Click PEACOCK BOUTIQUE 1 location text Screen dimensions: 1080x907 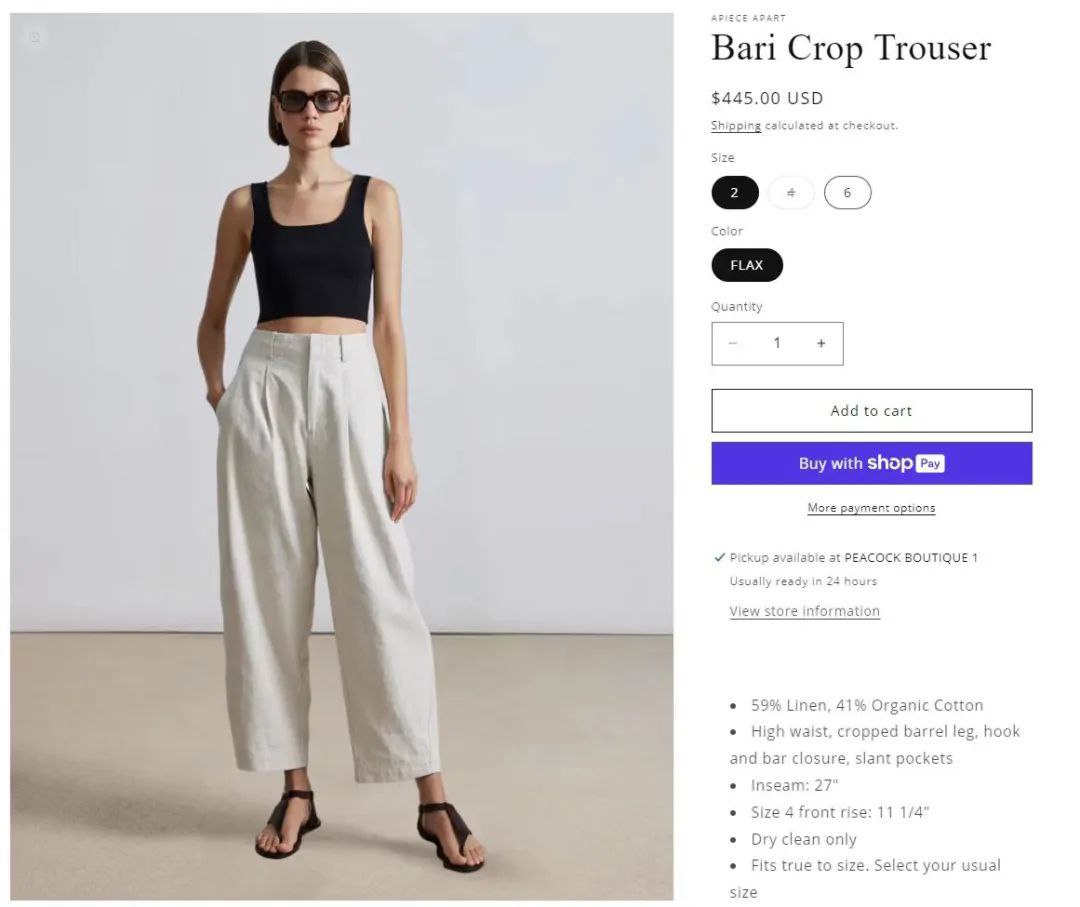point(911,558)
